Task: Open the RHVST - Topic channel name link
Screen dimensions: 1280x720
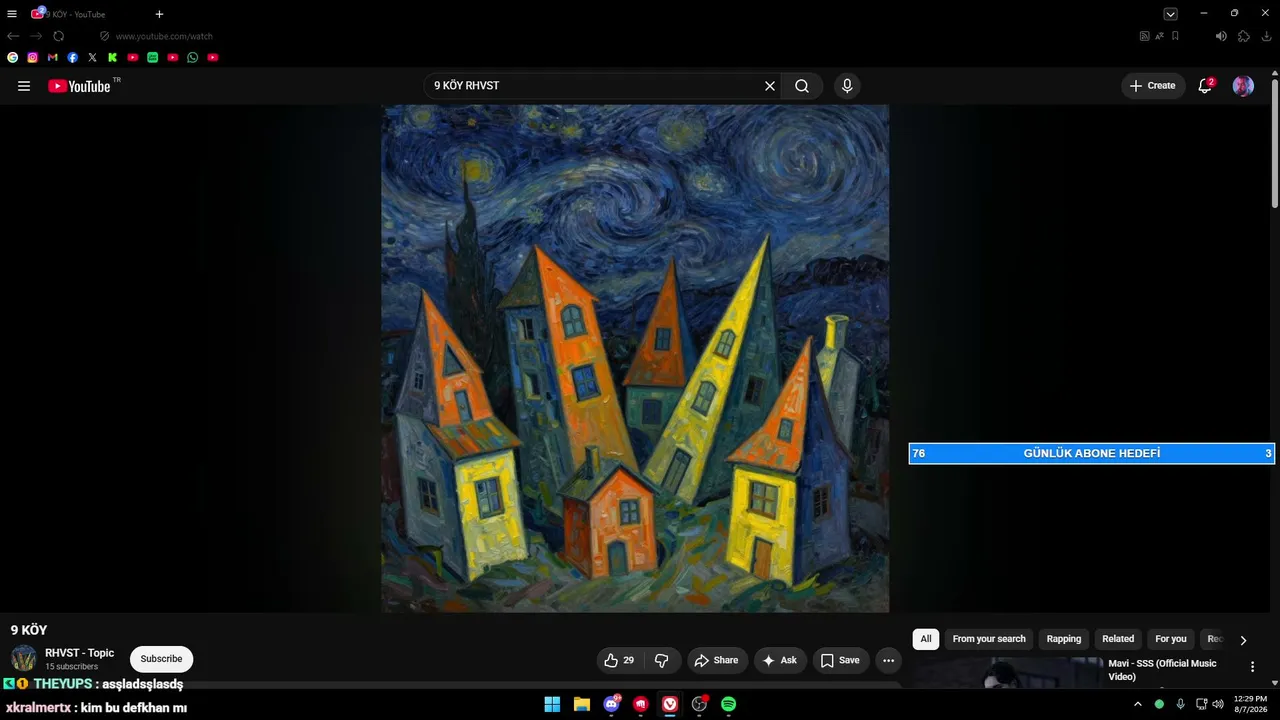Action: click(80, 653)
